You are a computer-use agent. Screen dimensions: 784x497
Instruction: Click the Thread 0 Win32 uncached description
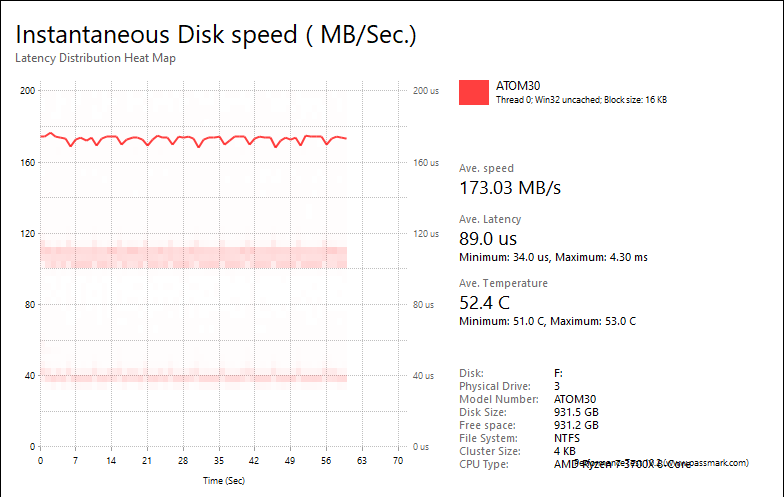pyautogui.click(x=581, y=100)
